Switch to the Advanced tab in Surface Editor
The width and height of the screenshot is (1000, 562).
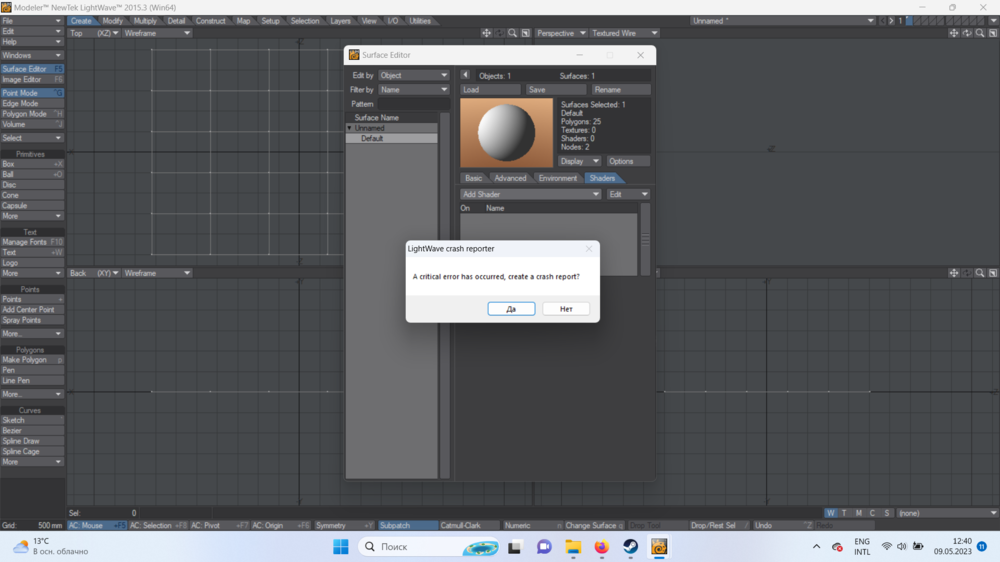(x=510, y=178)
